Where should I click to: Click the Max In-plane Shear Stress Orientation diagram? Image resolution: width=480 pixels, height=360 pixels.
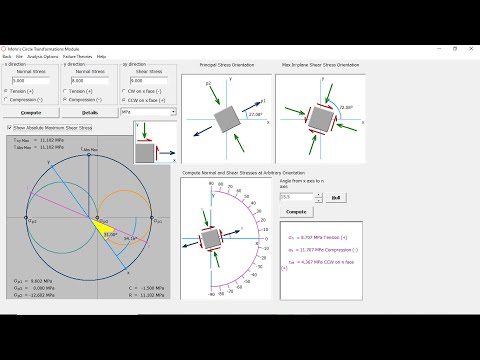[x=320, y=119]
